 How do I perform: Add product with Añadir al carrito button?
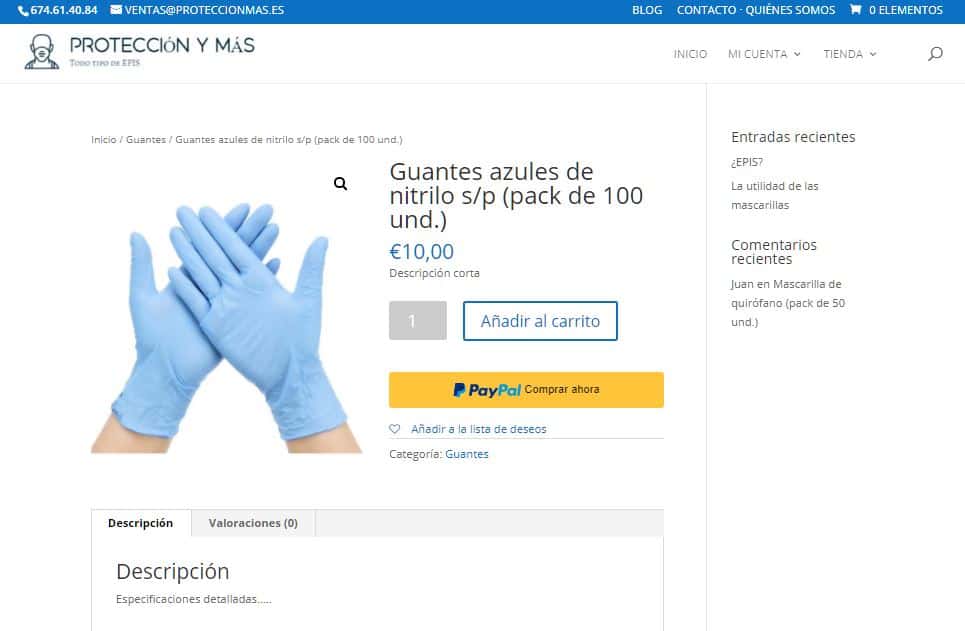click(x=540, y=321)
